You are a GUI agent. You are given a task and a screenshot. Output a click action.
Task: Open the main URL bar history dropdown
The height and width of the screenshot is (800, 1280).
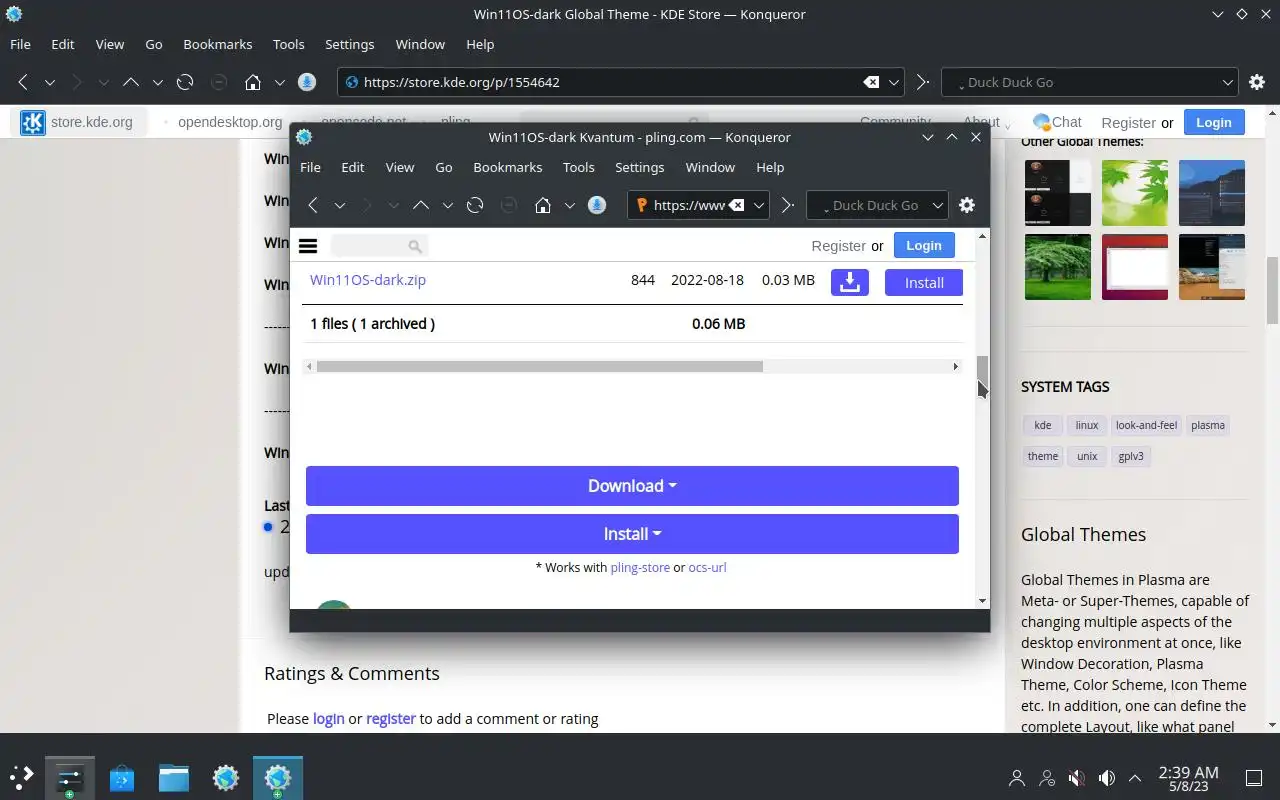click(895, 82)
